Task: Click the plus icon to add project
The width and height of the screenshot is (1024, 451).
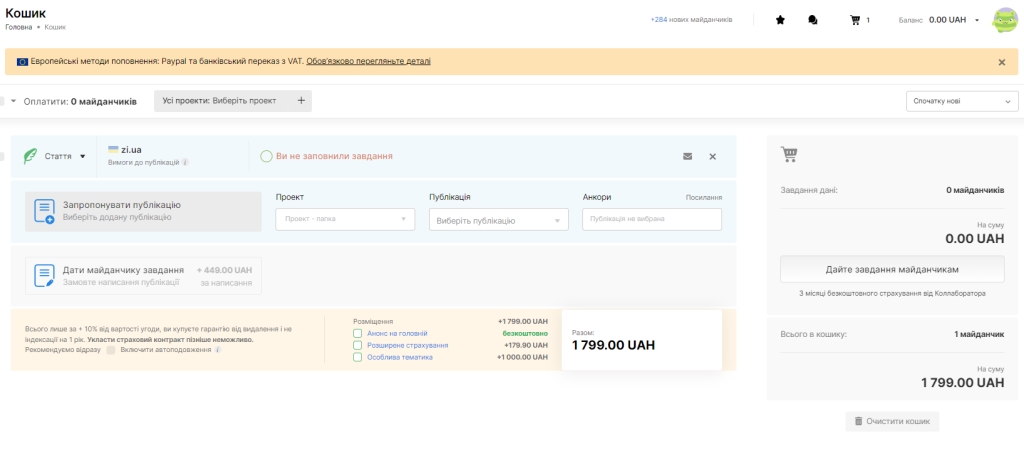Action: (301, 101)
